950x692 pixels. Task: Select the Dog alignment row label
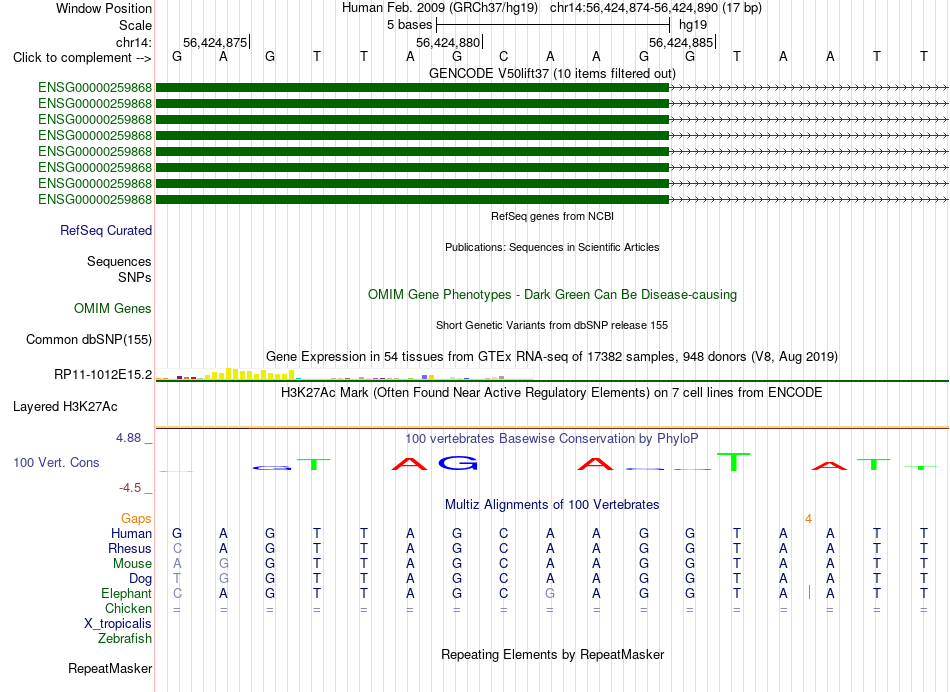coord(140,579)
